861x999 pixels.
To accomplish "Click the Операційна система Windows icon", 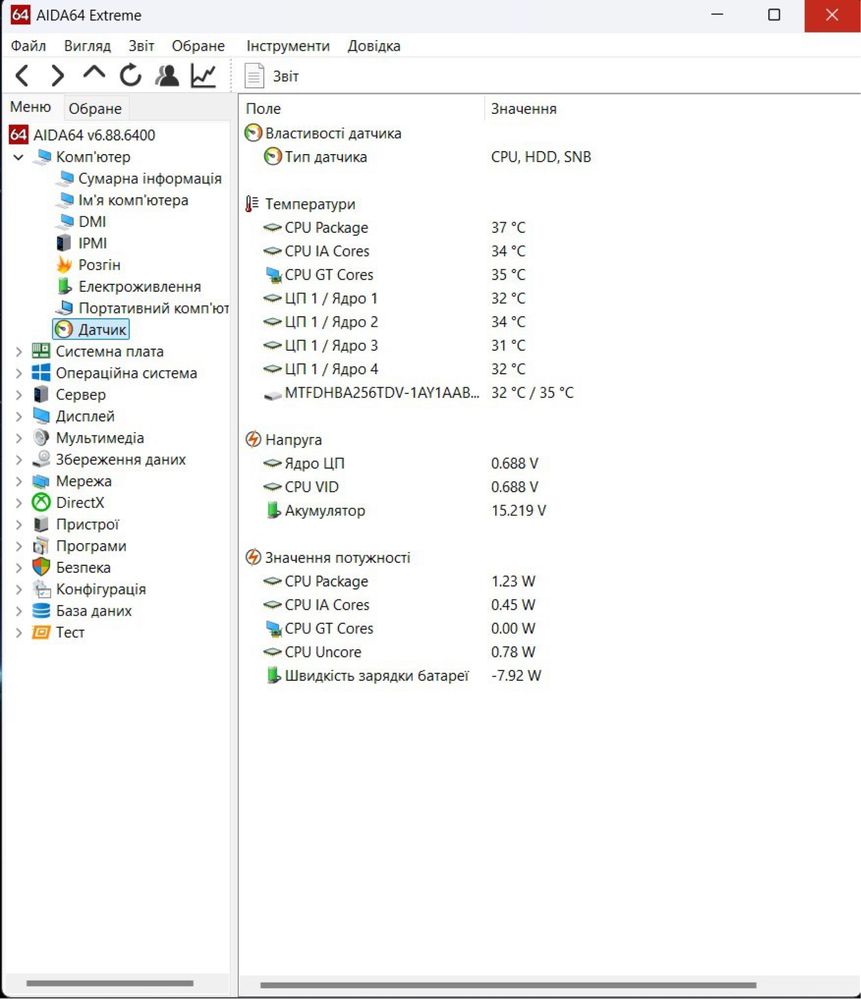I will point(41,373).
